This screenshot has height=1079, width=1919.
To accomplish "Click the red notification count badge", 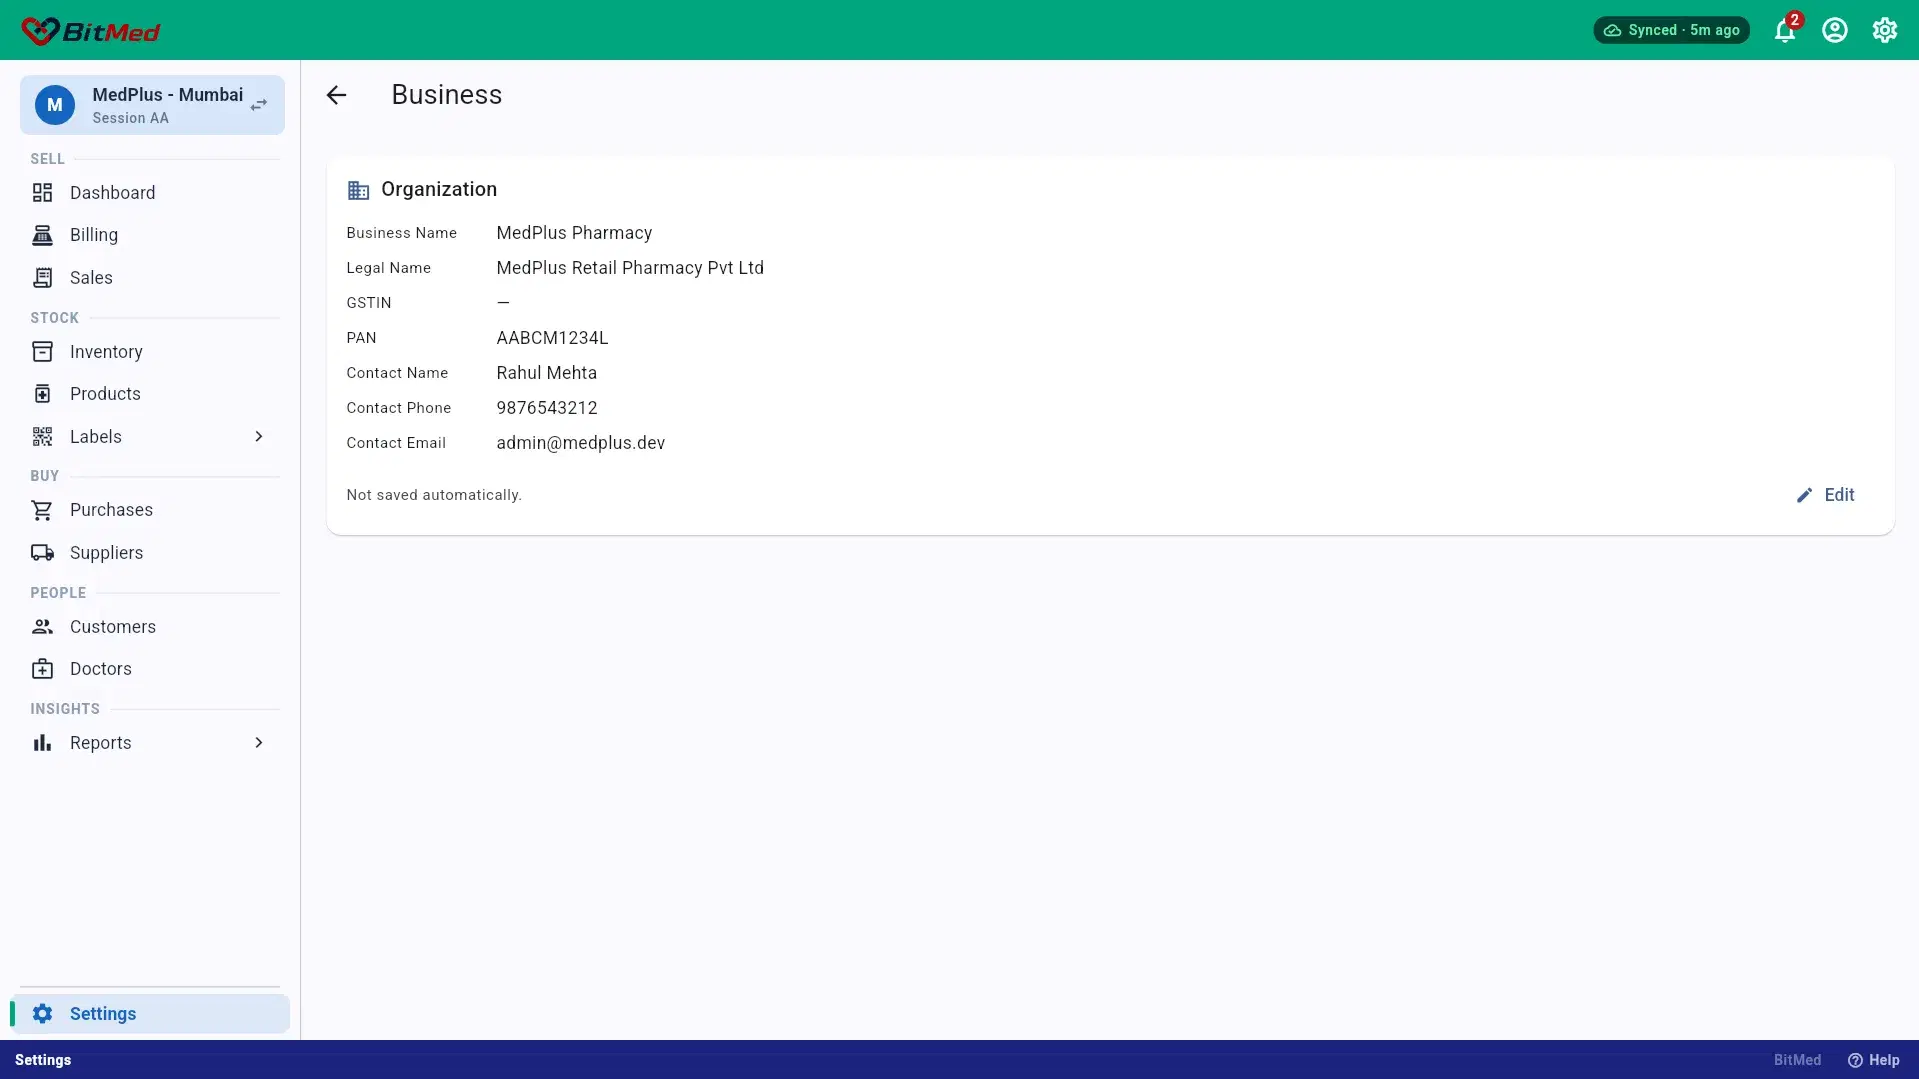I will 1795,20.
